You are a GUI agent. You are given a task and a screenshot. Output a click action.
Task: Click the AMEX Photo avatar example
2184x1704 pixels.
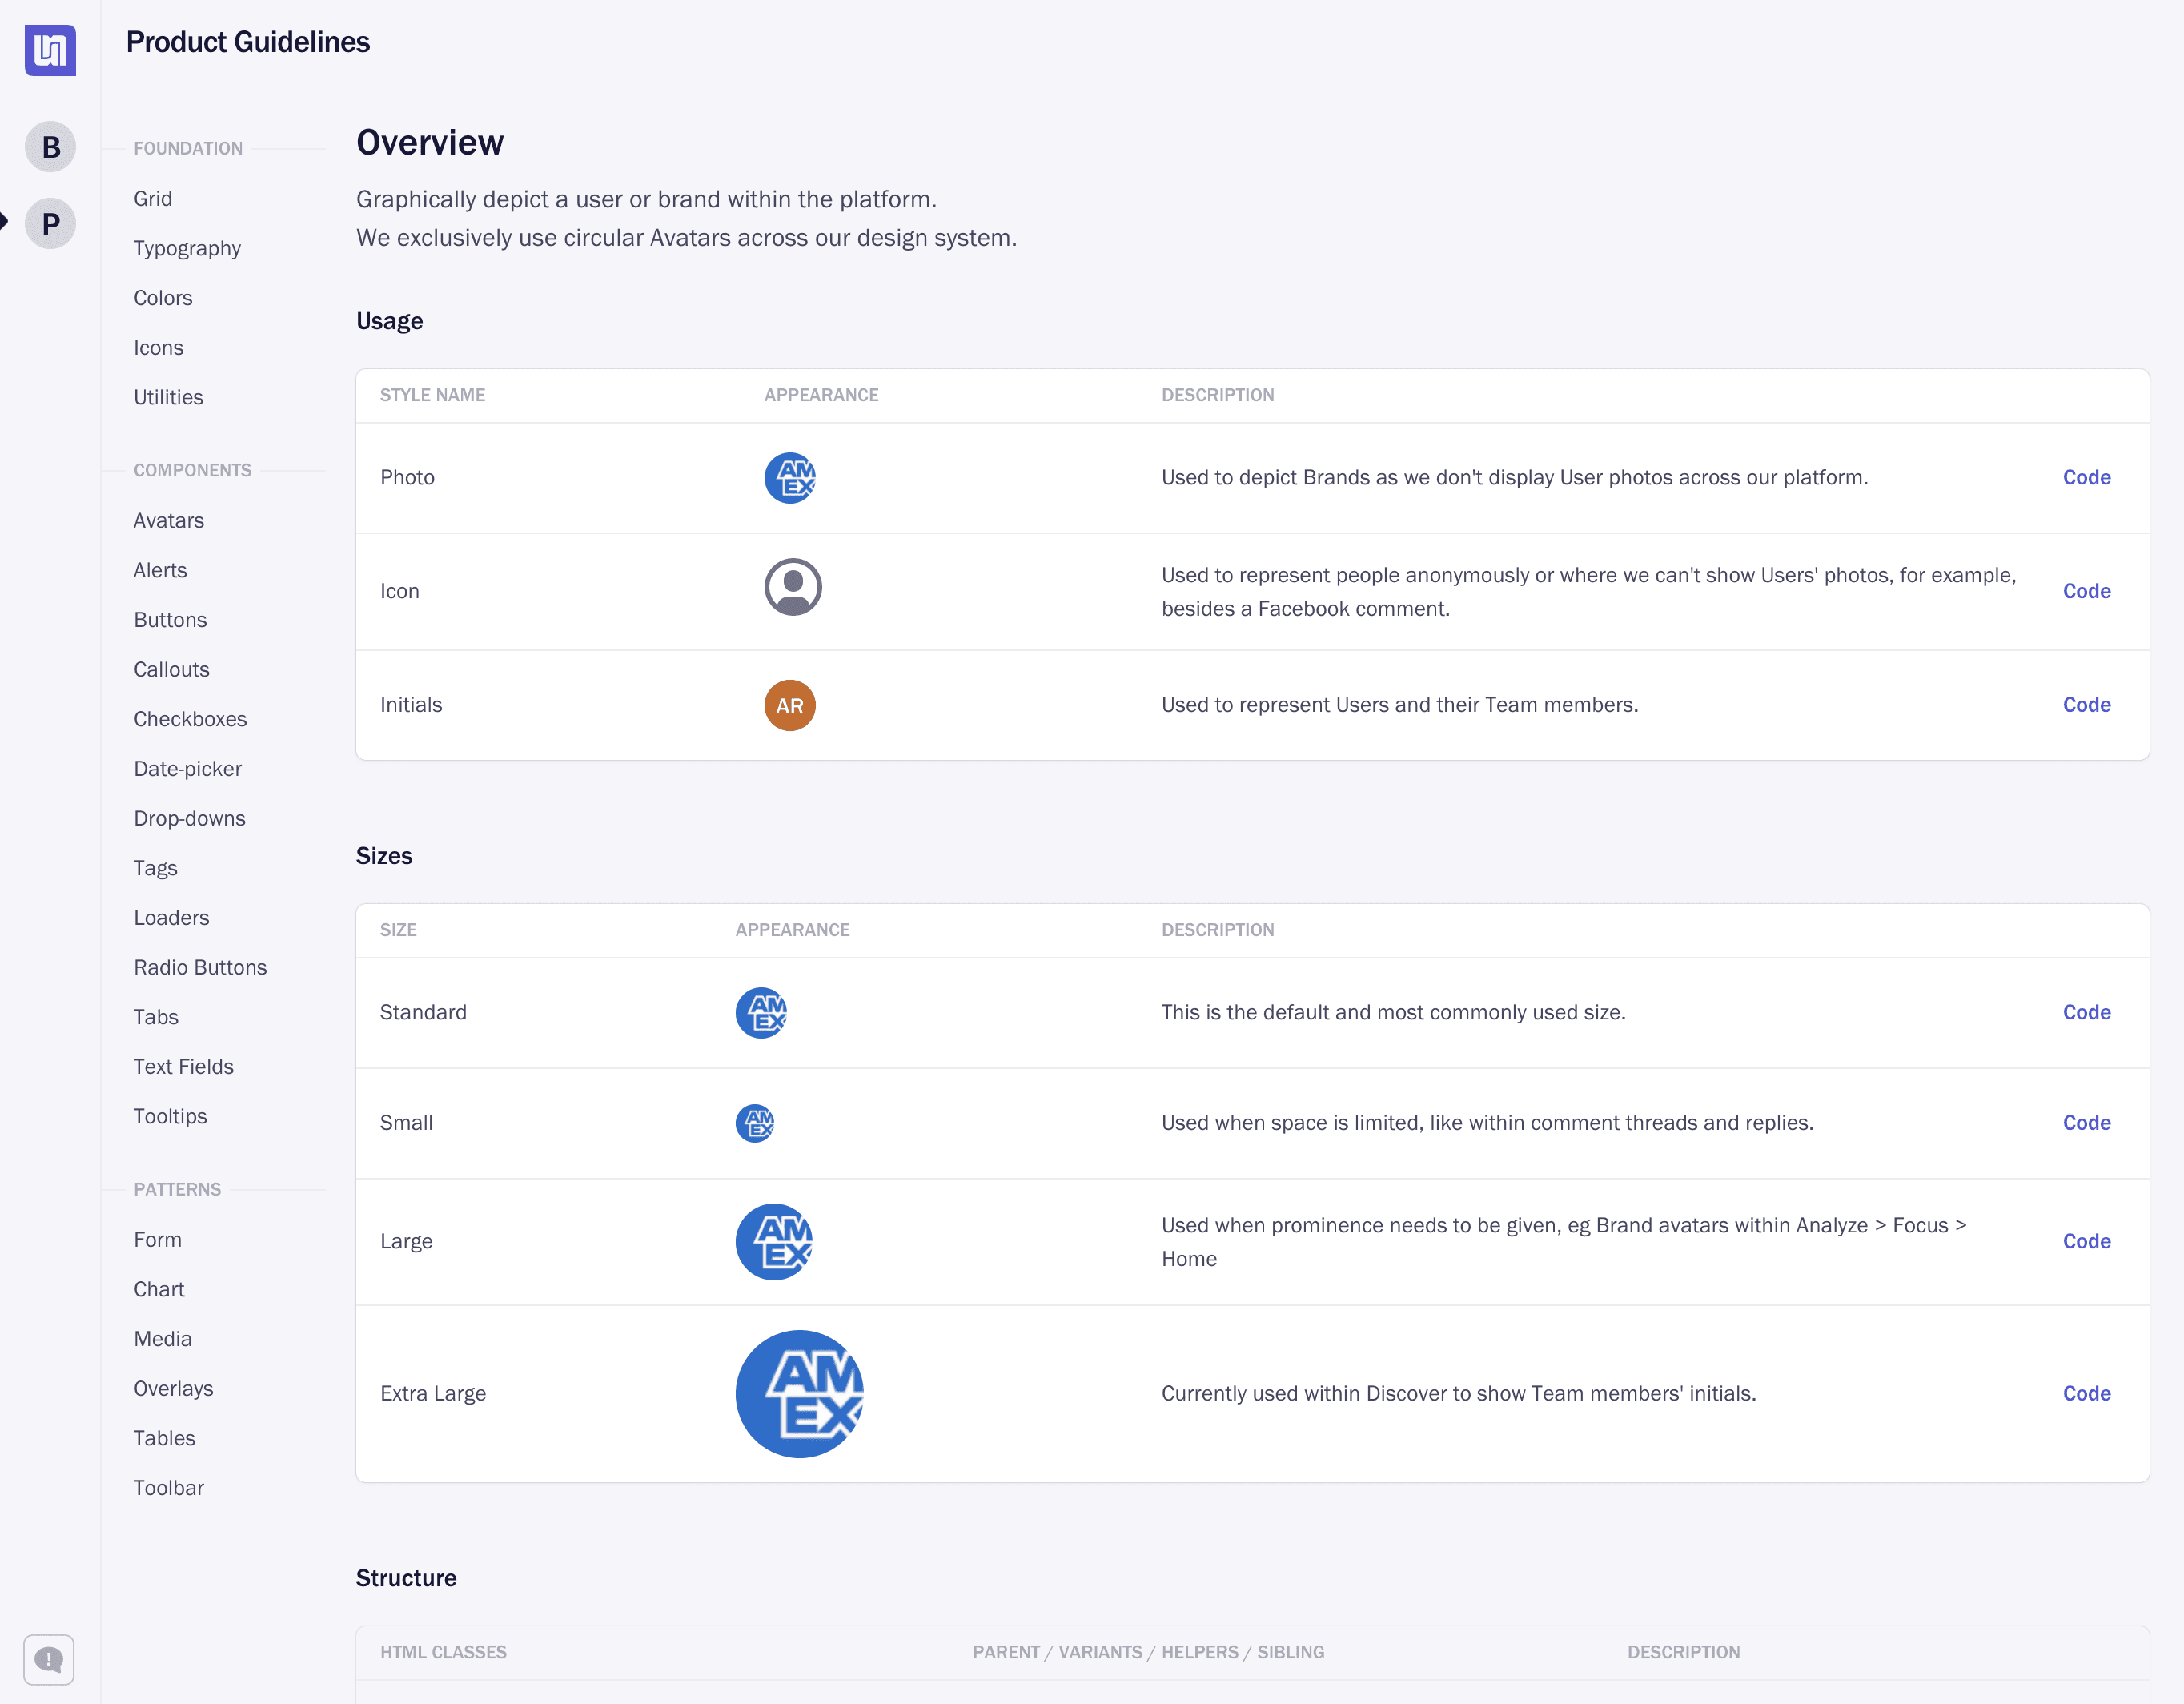coord(789,477)
